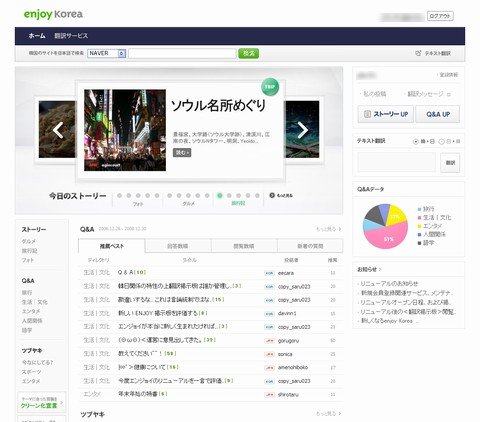Select the Korean-to-Japanese radio option

click(415, 142)
